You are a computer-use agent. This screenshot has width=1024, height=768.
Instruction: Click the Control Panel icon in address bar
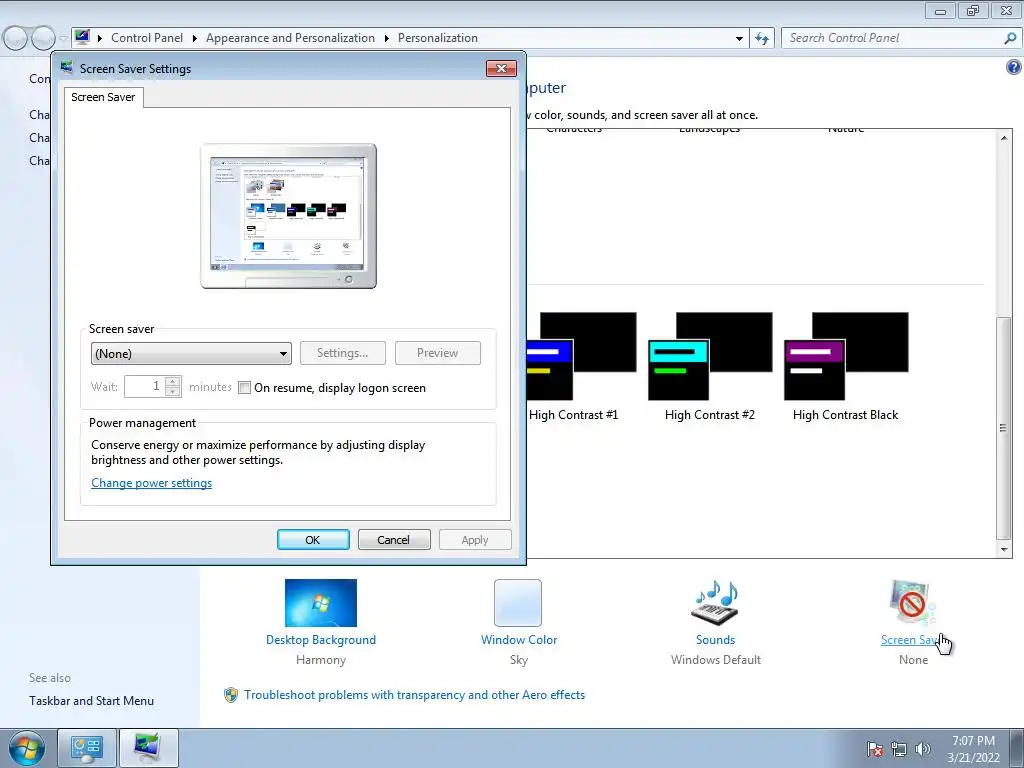(82, 37)
